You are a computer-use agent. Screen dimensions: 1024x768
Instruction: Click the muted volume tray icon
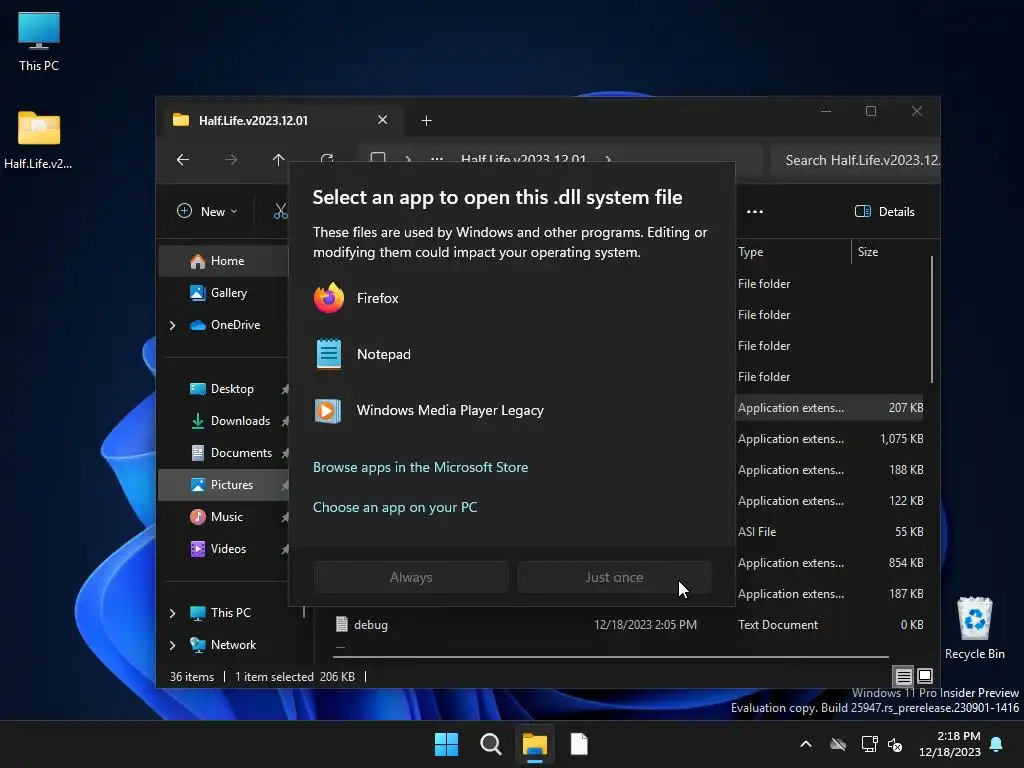[x=895, y=744]
